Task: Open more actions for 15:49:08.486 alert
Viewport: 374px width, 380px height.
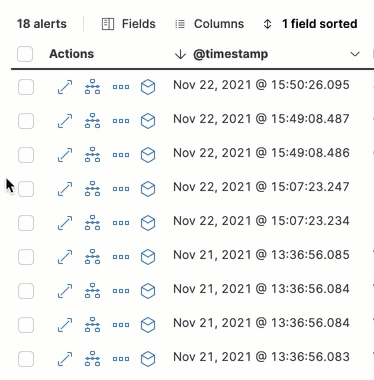Action: (x=121, y=155)
